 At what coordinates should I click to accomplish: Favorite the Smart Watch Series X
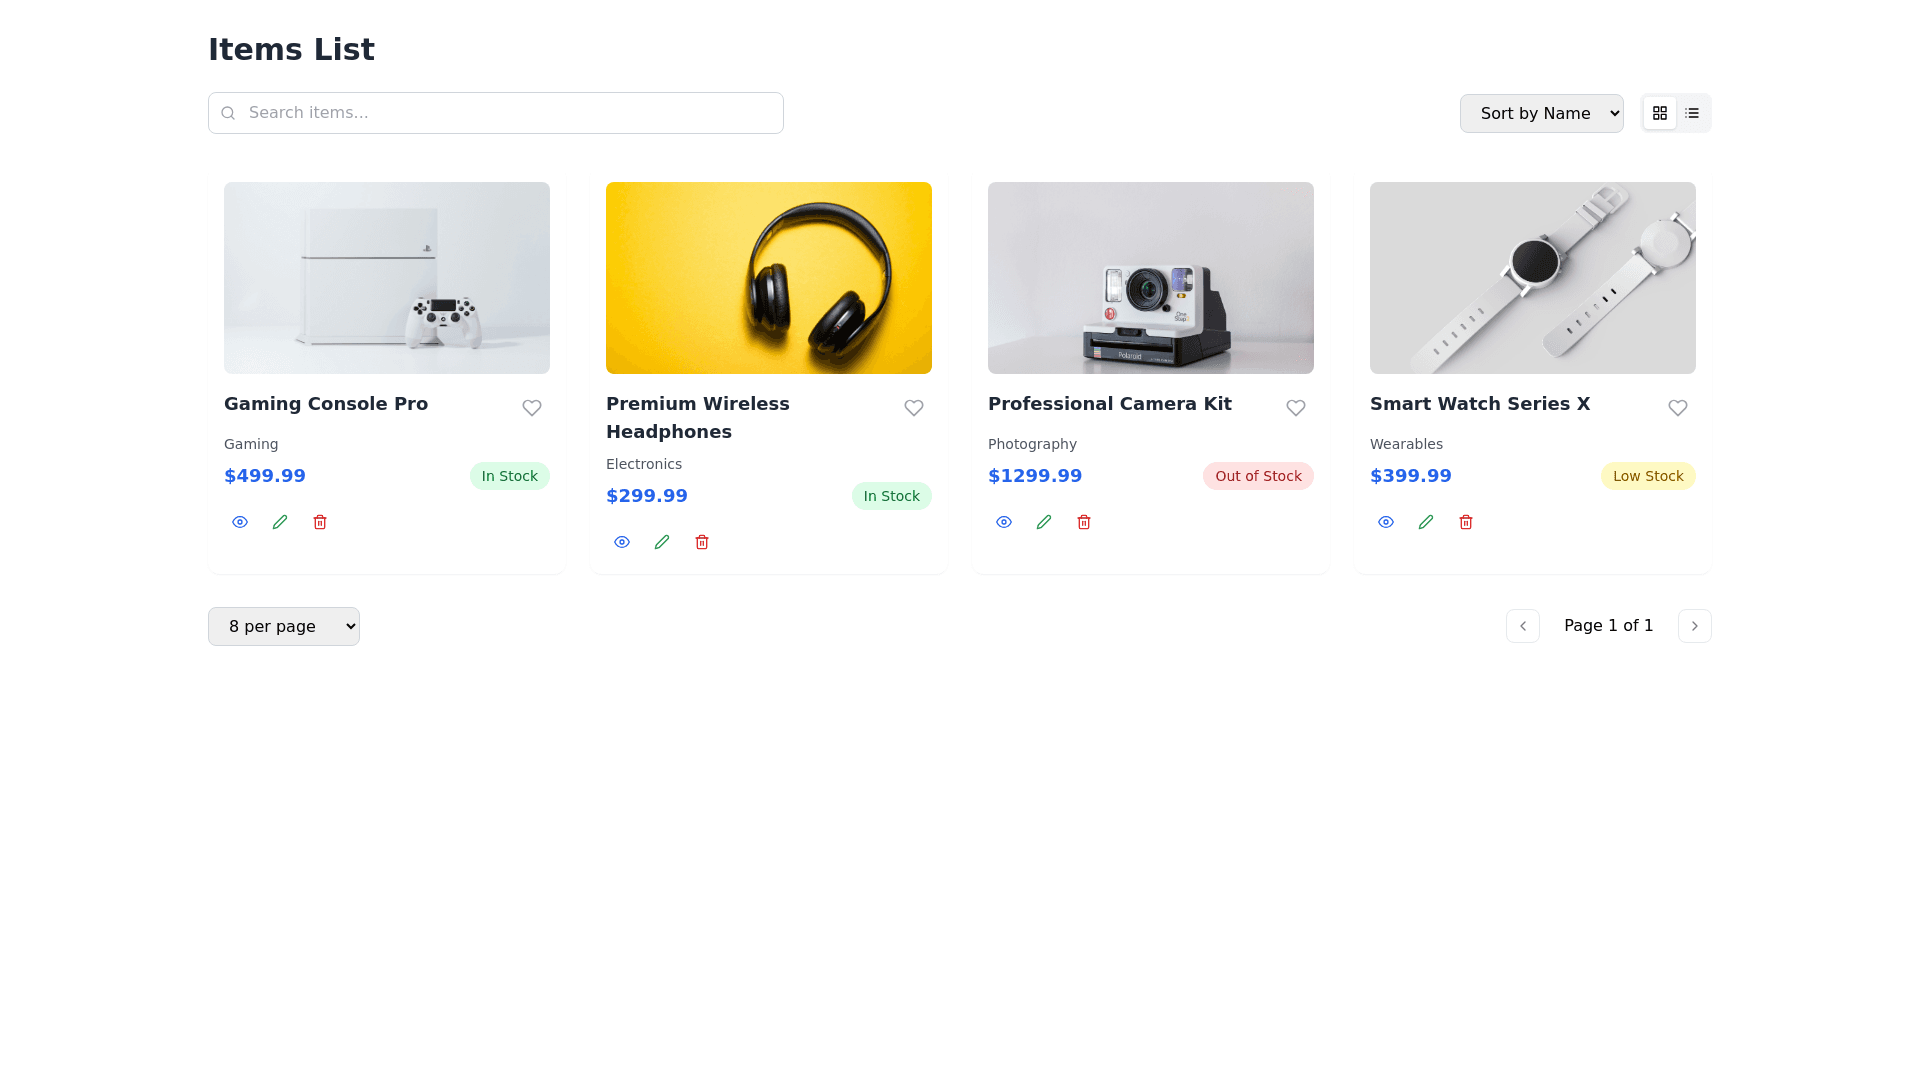point(1677,408)
